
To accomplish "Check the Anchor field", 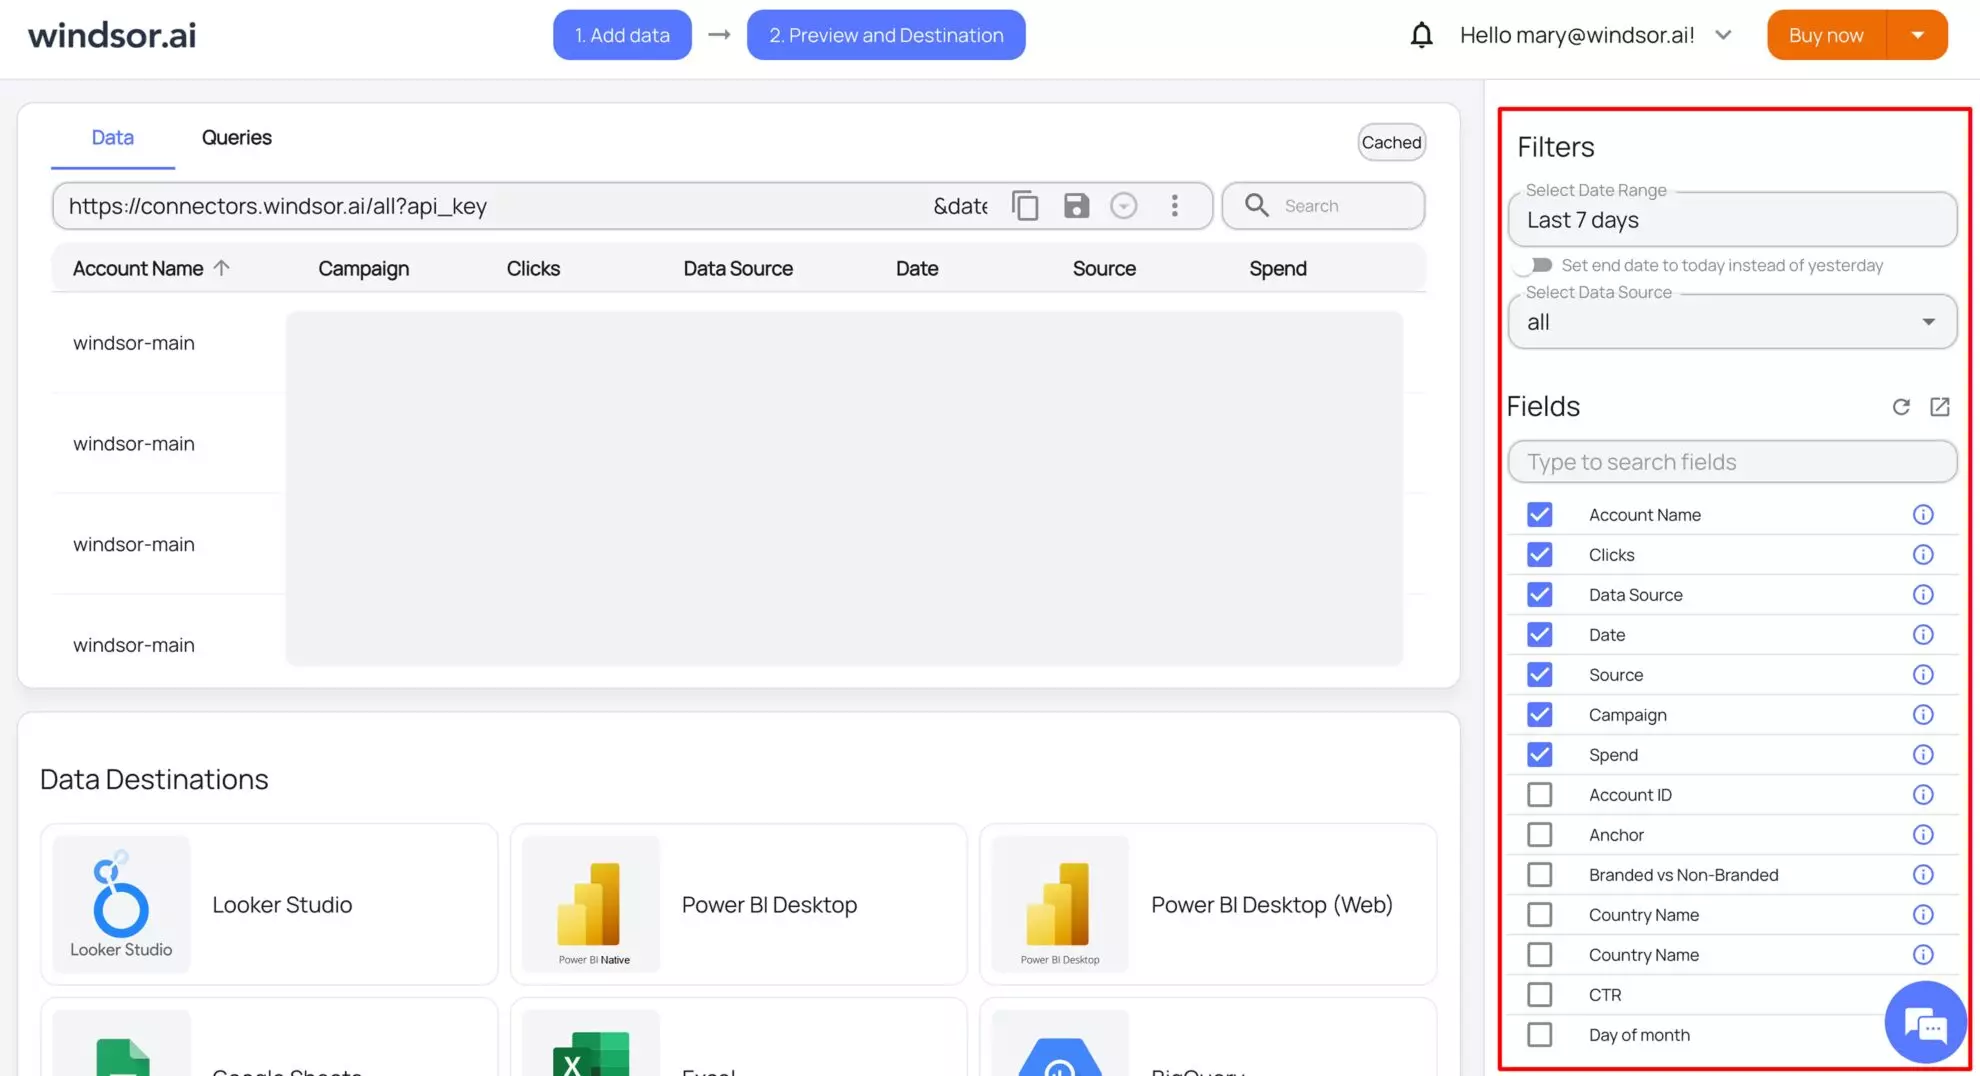I will [x=1540, y=835].
